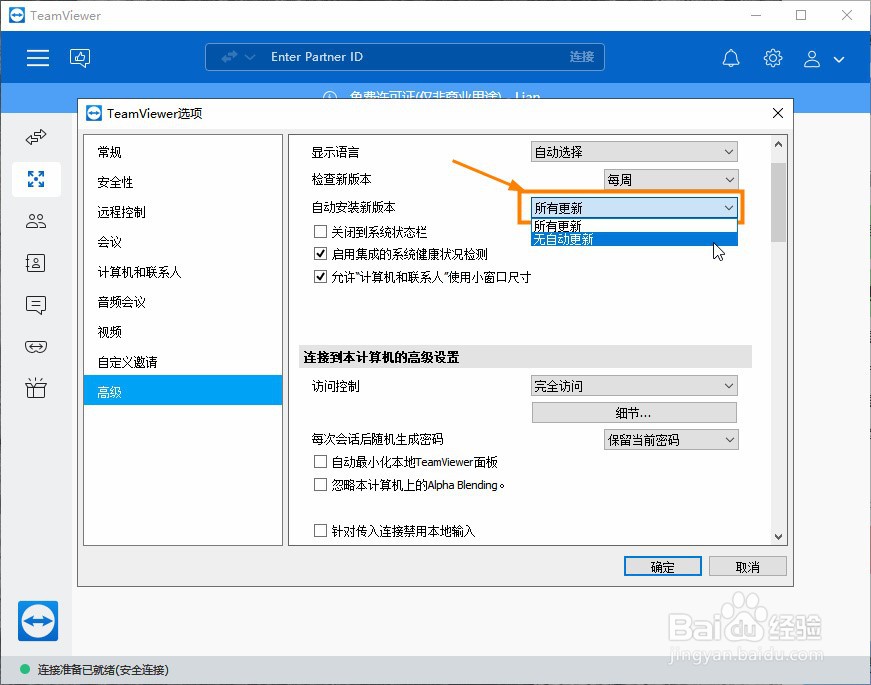Toggle 启用集成的系统健康状况检测 checkbox

[320, 254]
